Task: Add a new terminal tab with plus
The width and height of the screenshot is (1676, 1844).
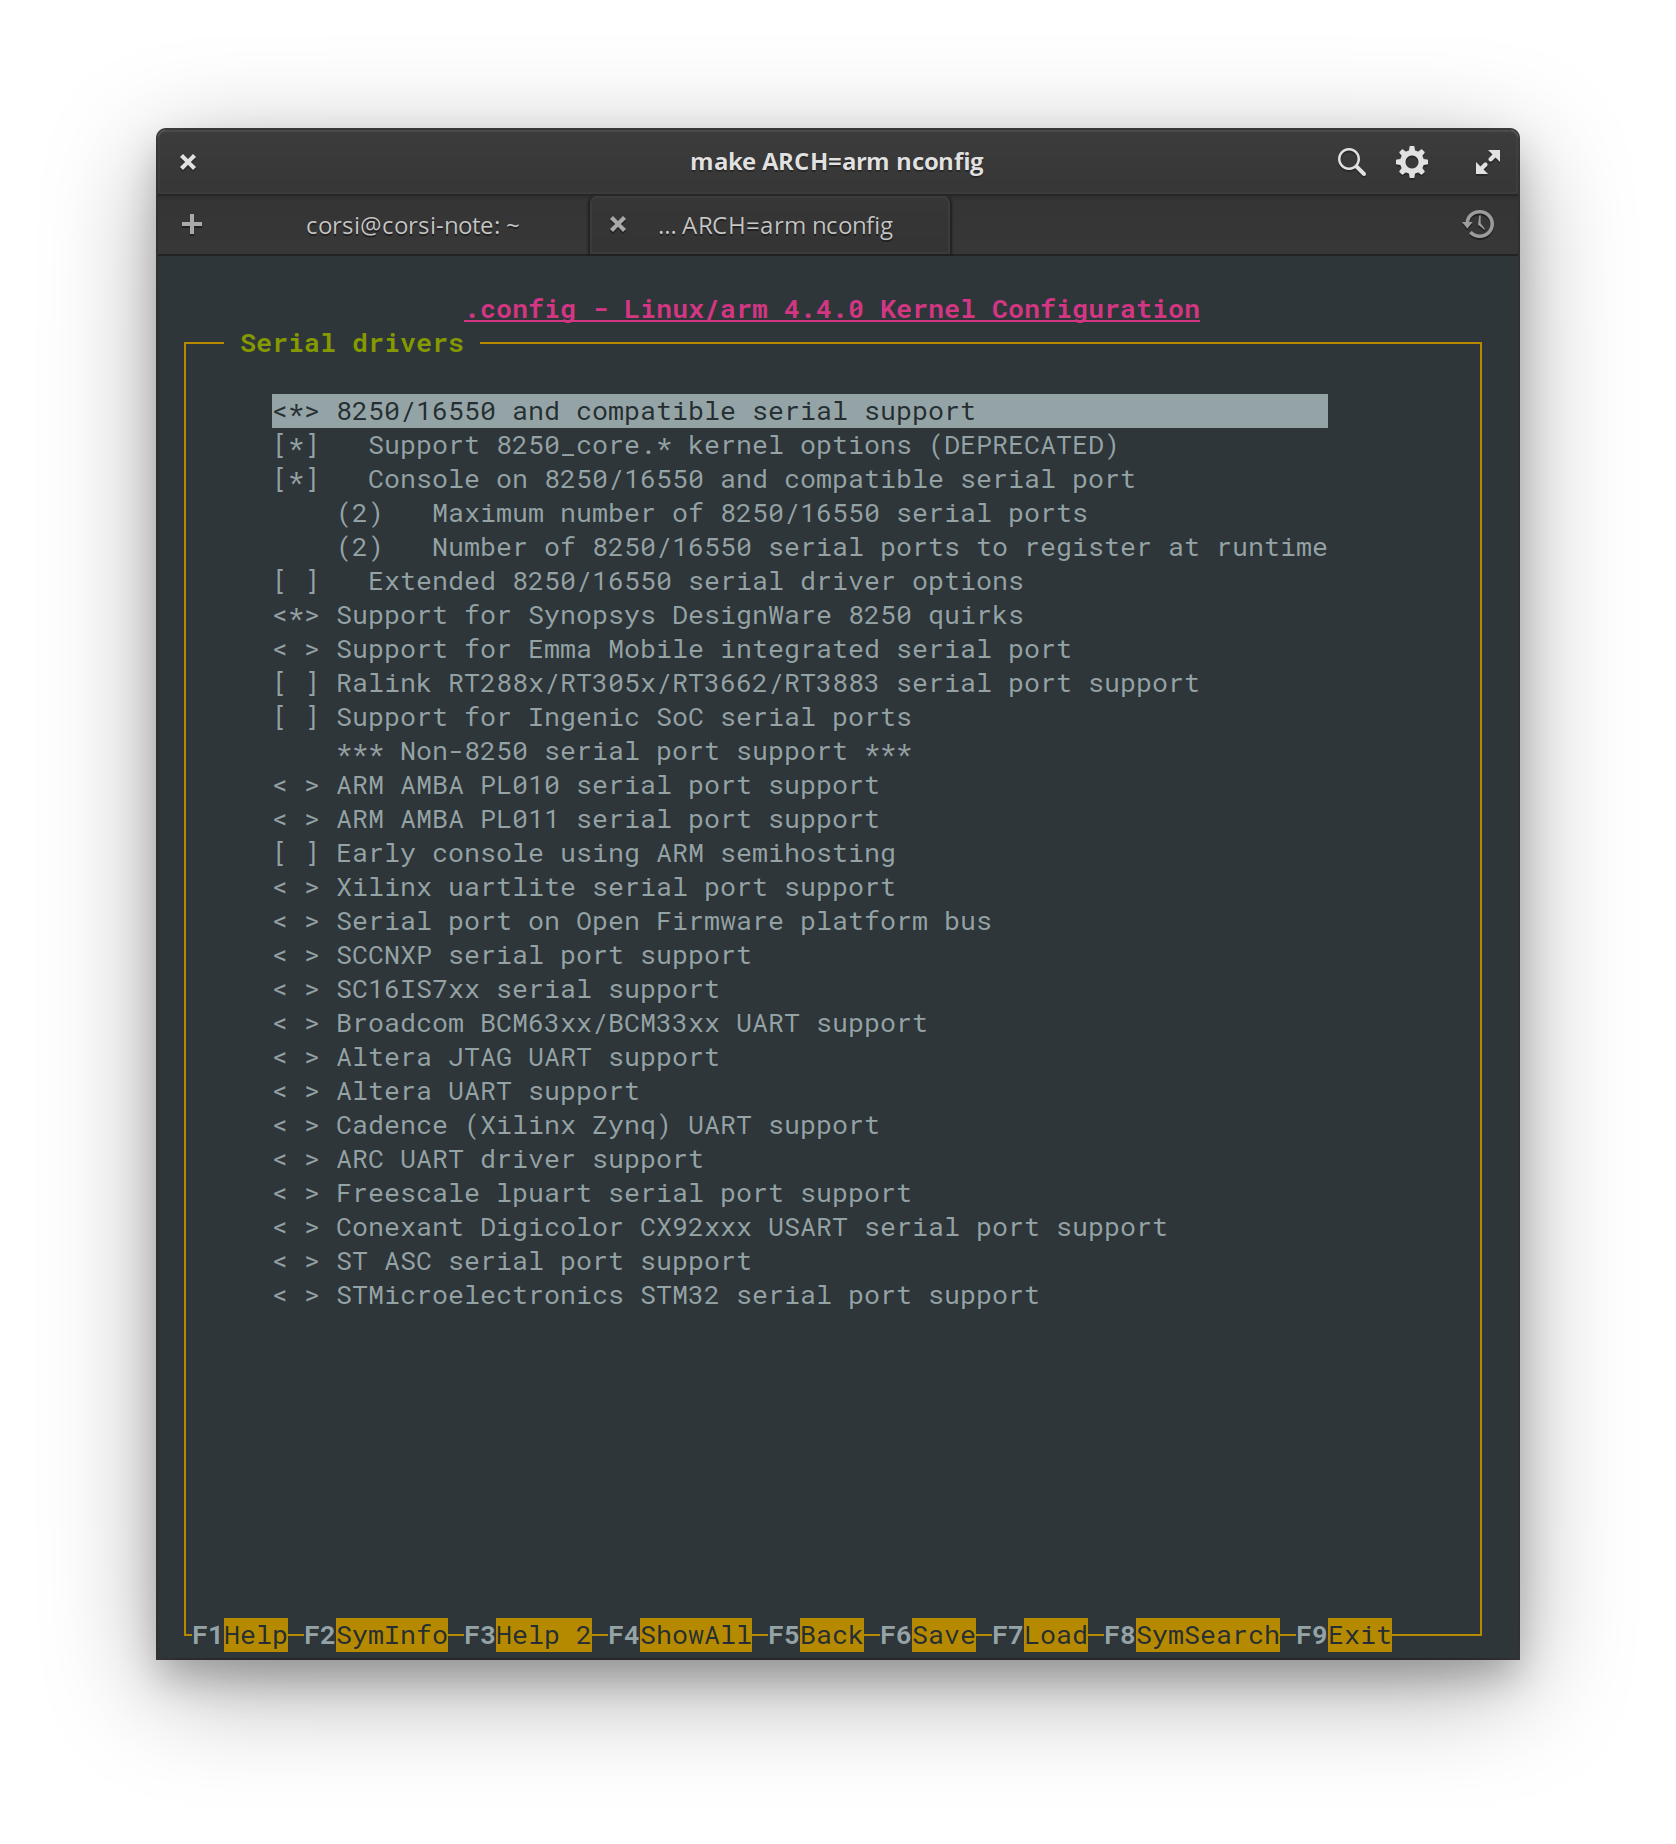Action: pyautogui.click(x=192, y=224)
